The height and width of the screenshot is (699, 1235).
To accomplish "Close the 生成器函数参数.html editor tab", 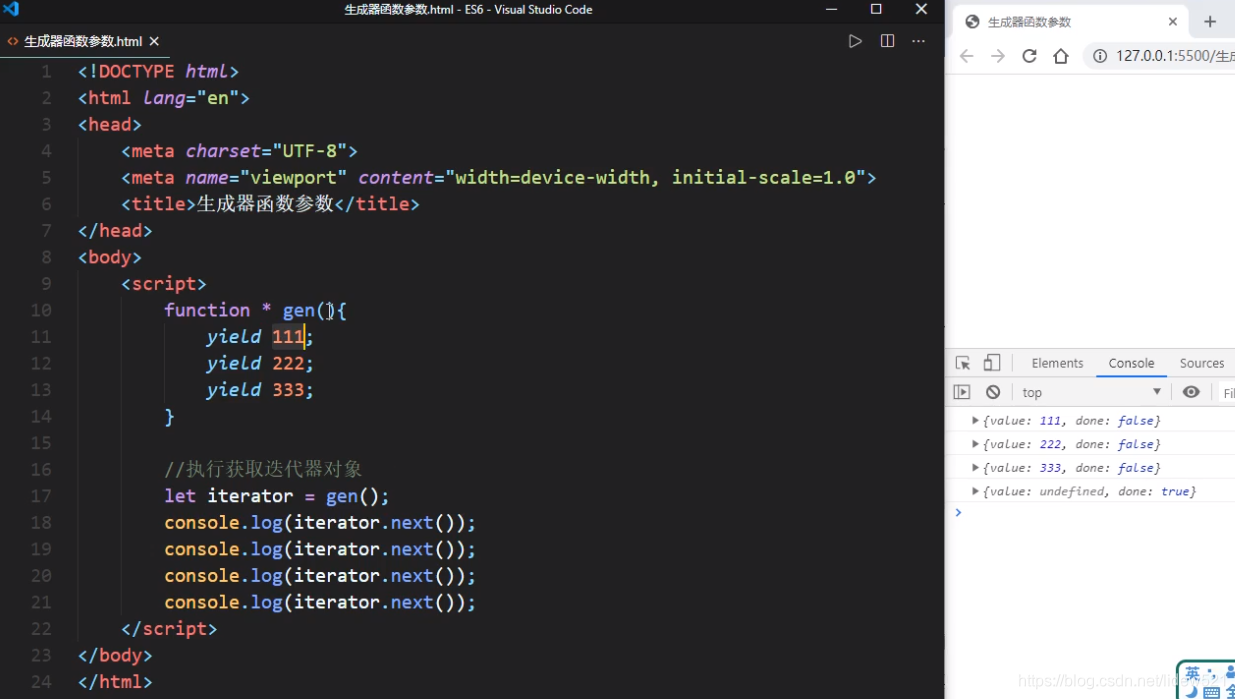I will [154, 42].
